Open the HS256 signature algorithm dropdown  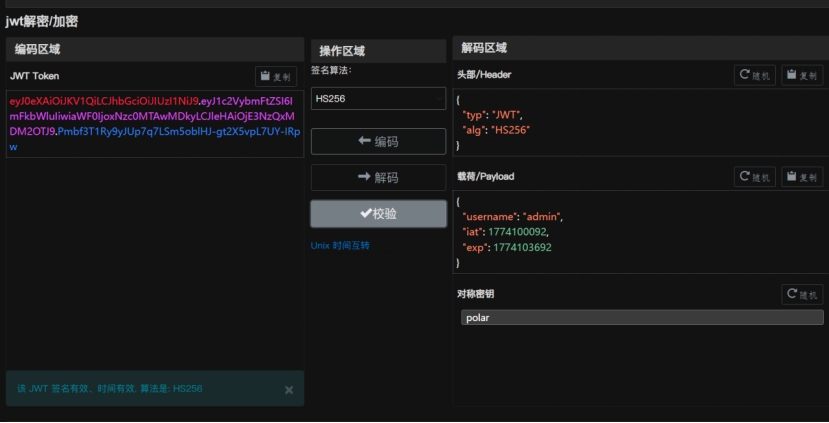coord(378,98)
